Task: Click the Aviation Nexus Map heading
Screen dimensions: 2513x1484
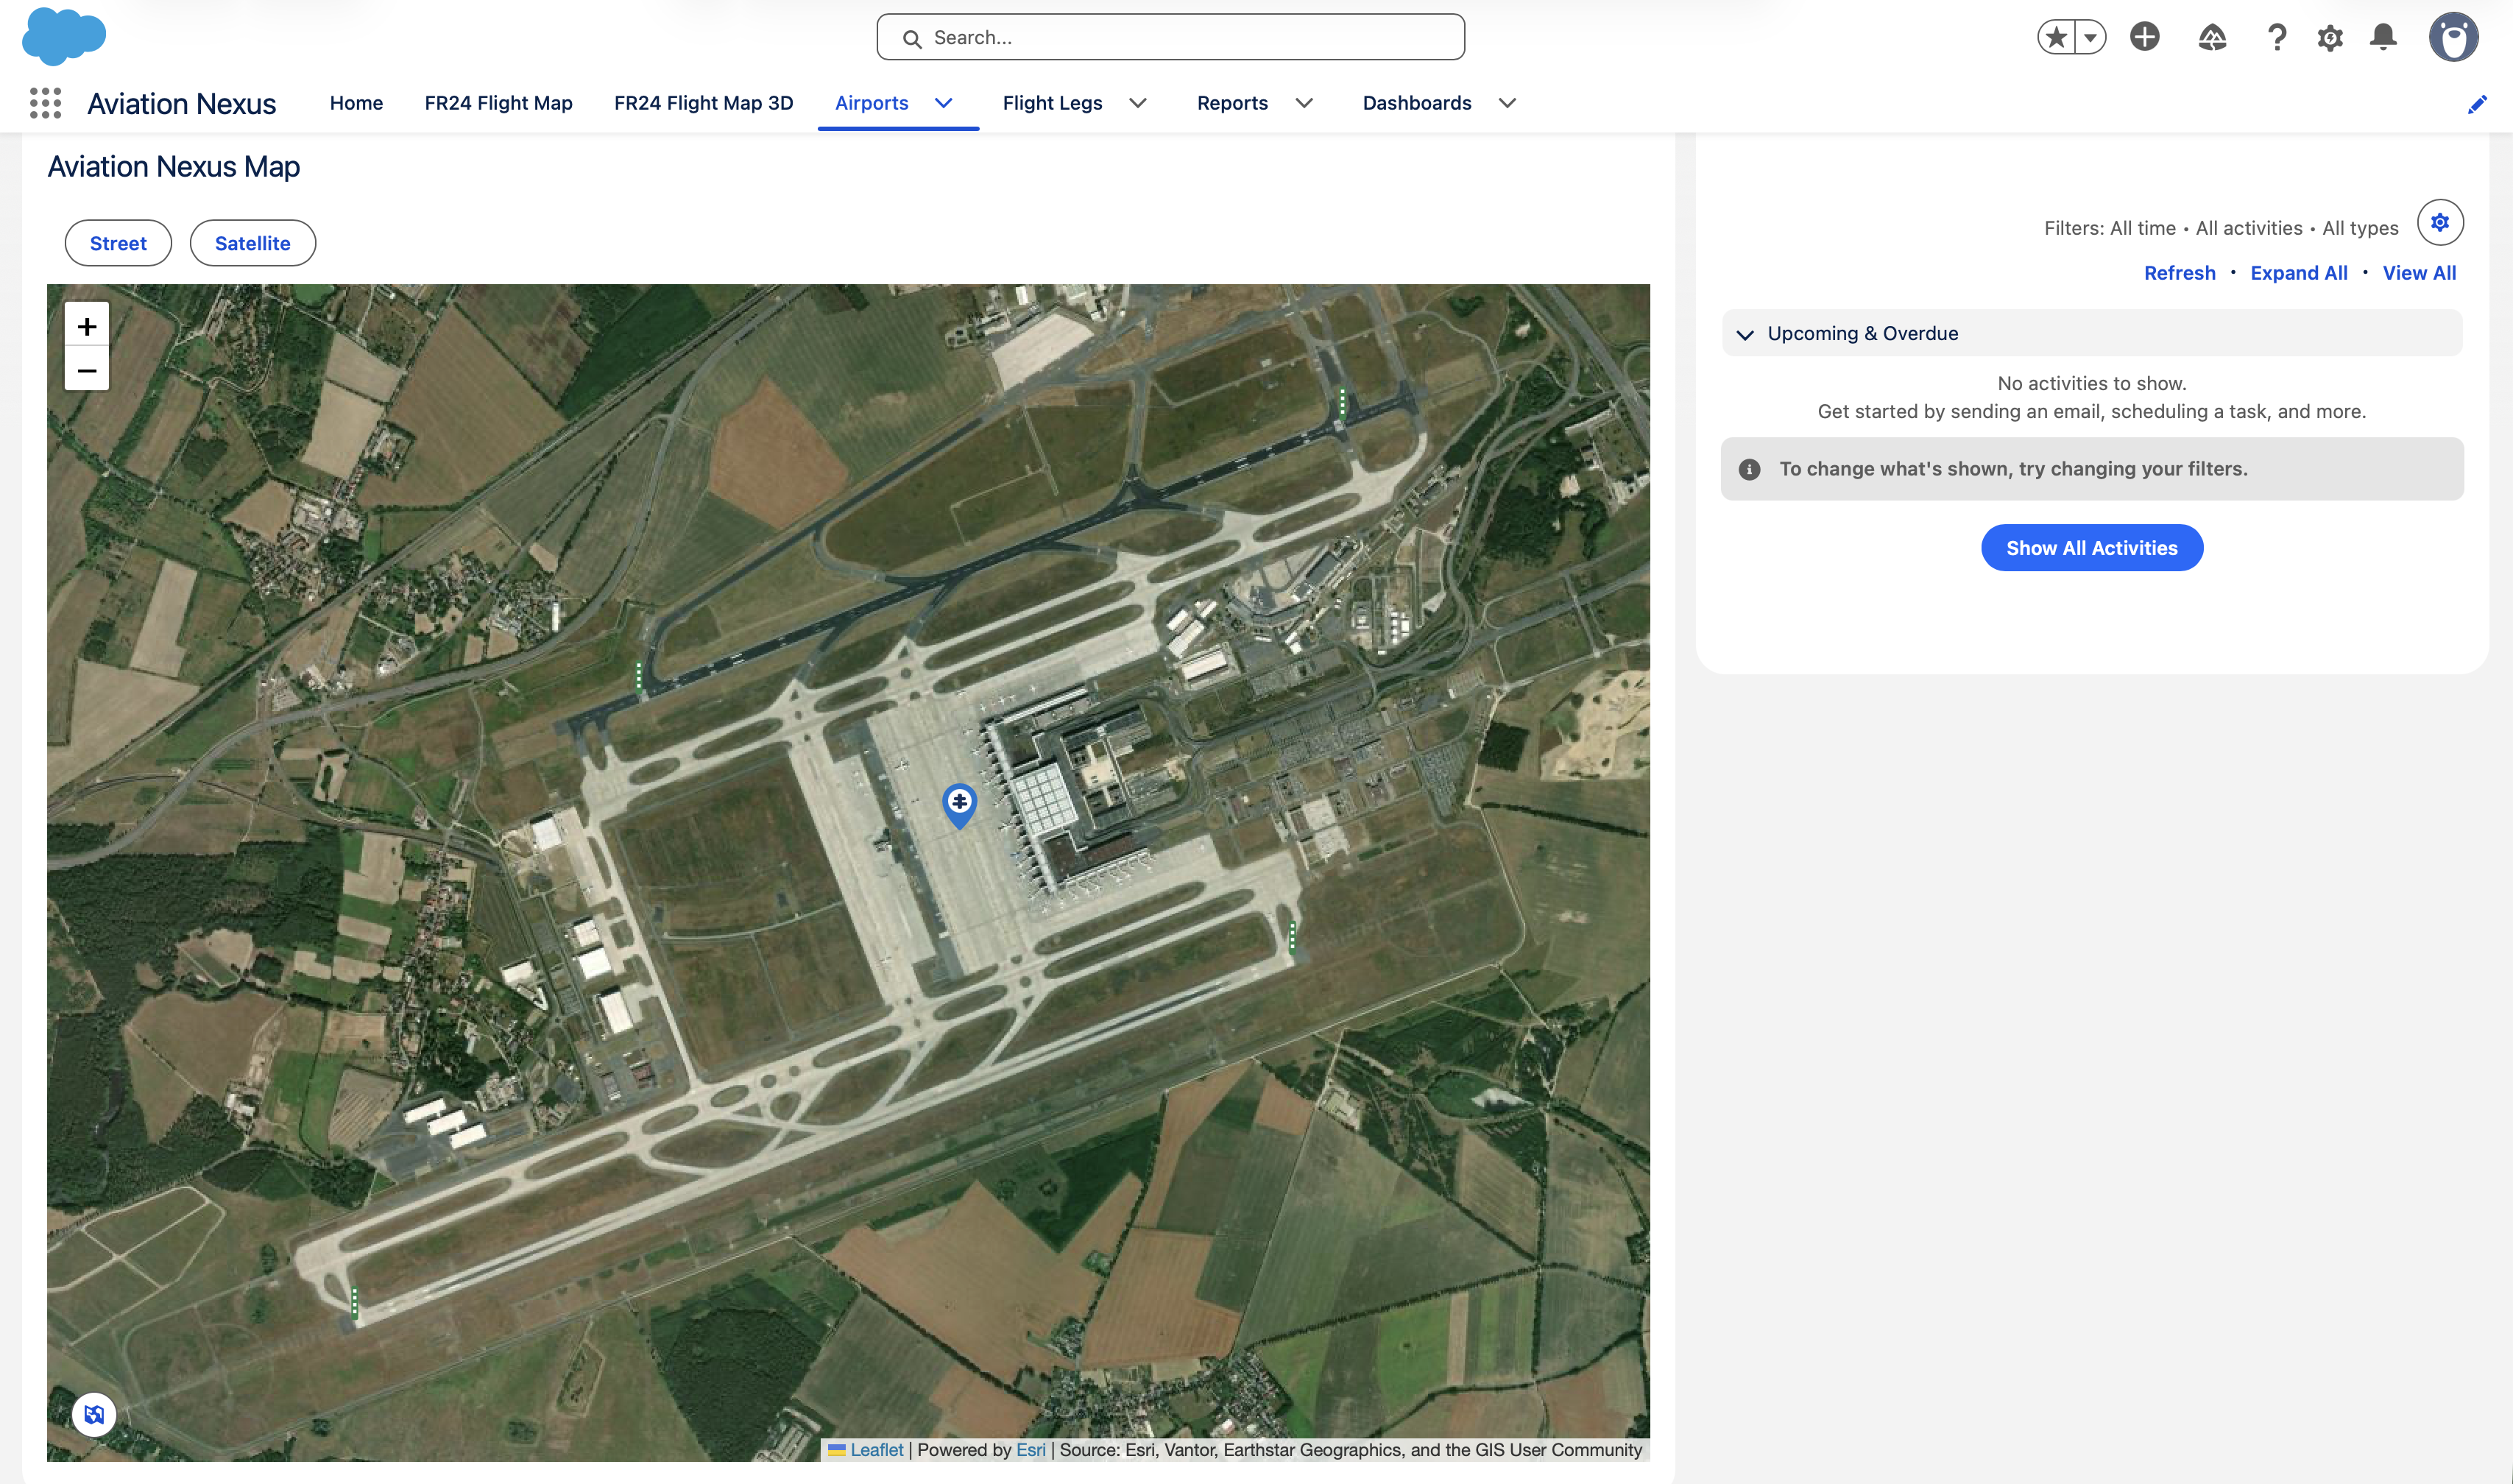Action: tap(174, 166)
